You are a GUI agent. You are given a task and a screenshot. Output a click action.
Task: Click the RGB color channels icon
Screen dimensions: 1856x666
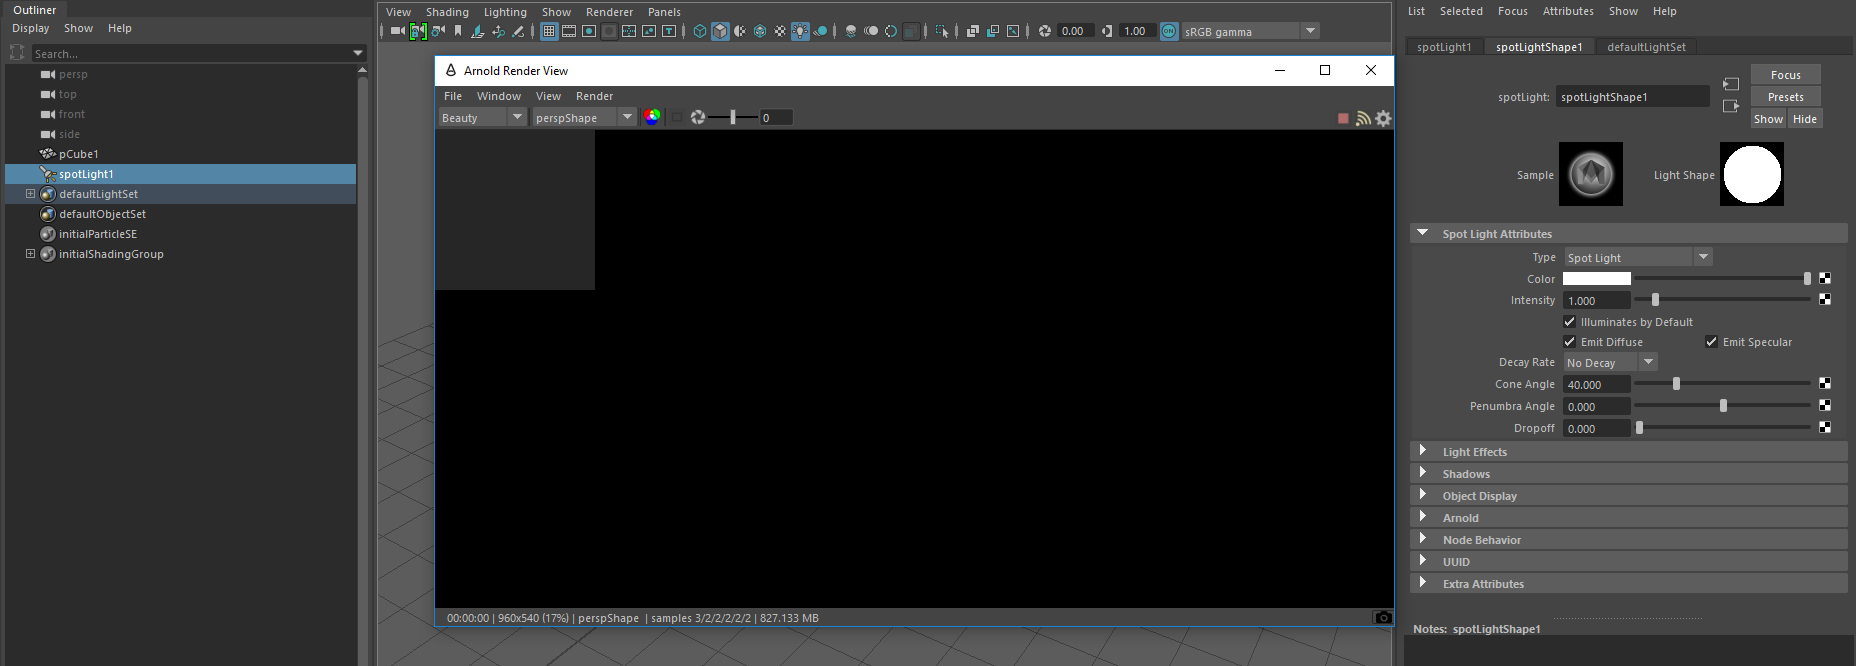pyautogui.click(x=652, y=117)
